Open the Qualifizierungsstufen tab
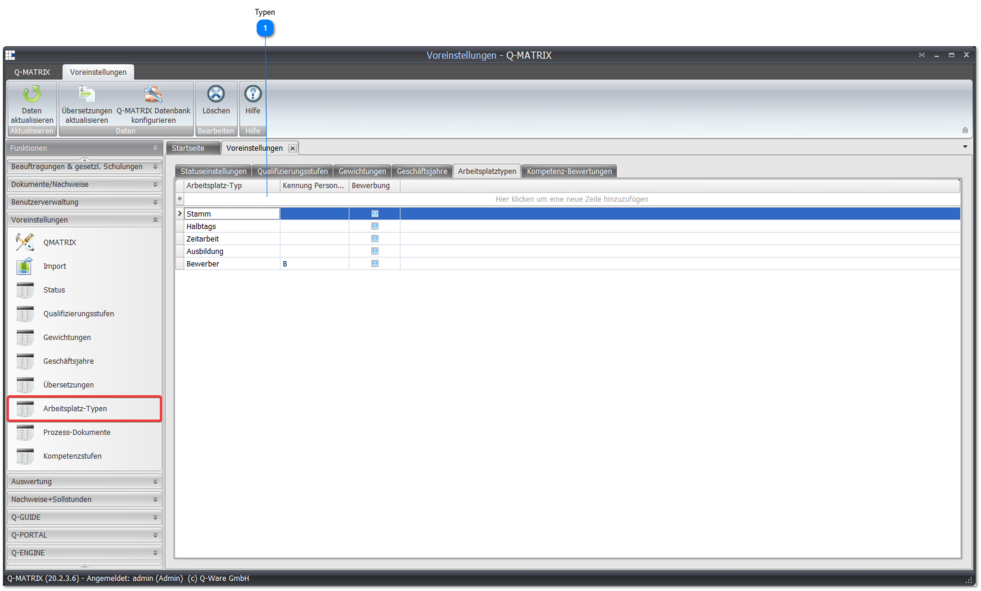Screen dimensions: 981x591 (x=292, y=171)
